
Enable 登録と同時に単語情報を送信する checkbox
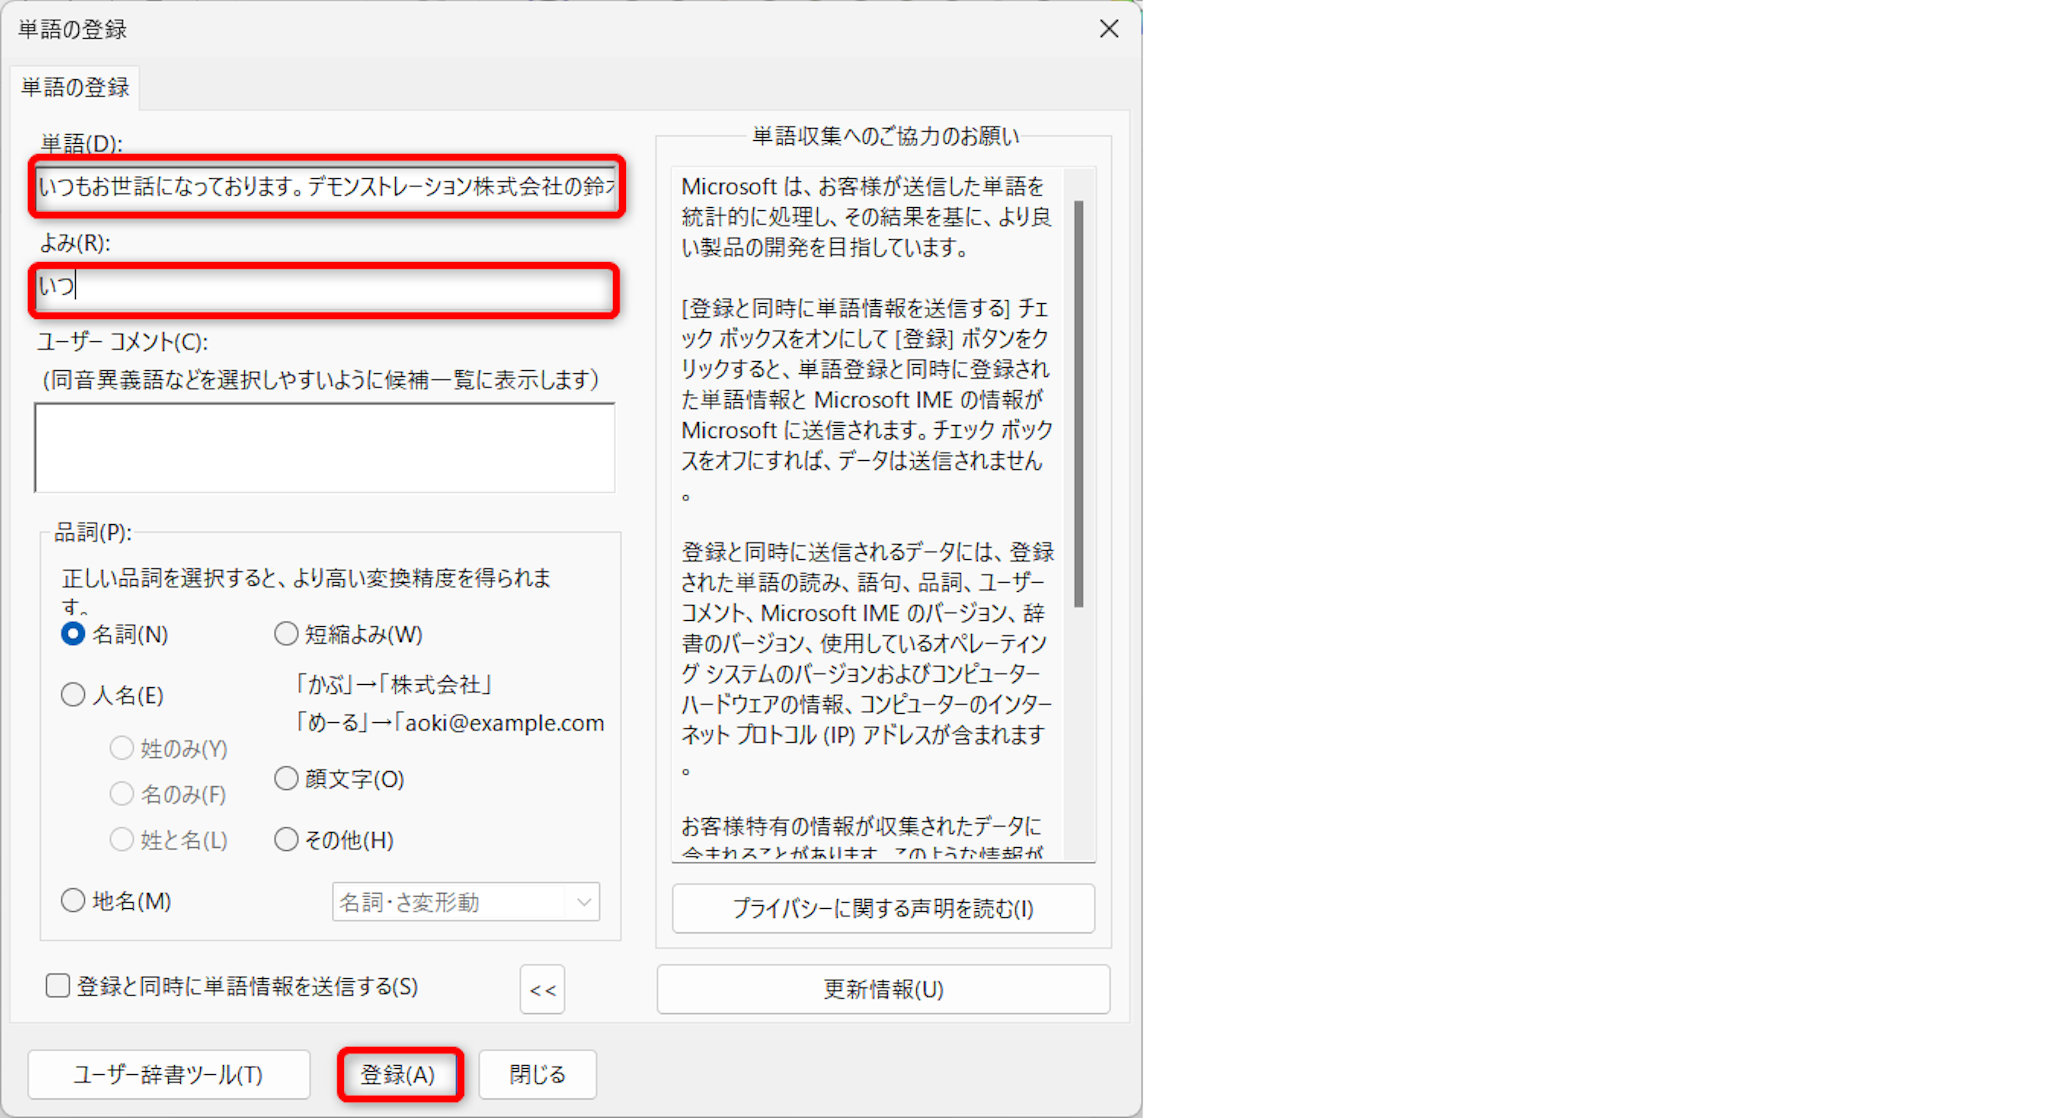[x=58, y=986]
